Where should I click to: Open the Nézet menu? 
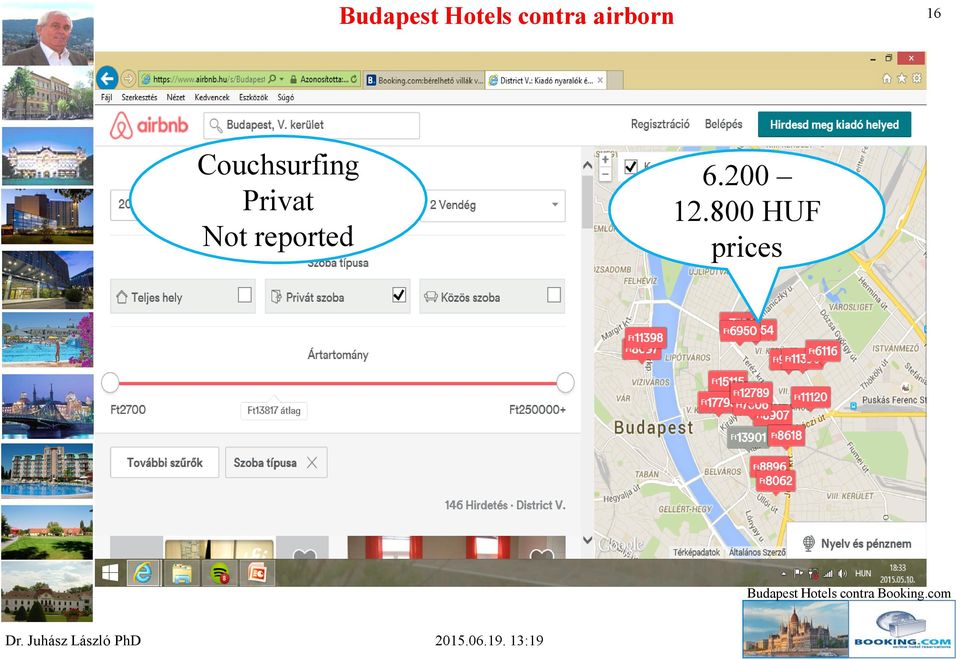click(x=176, y=97)
